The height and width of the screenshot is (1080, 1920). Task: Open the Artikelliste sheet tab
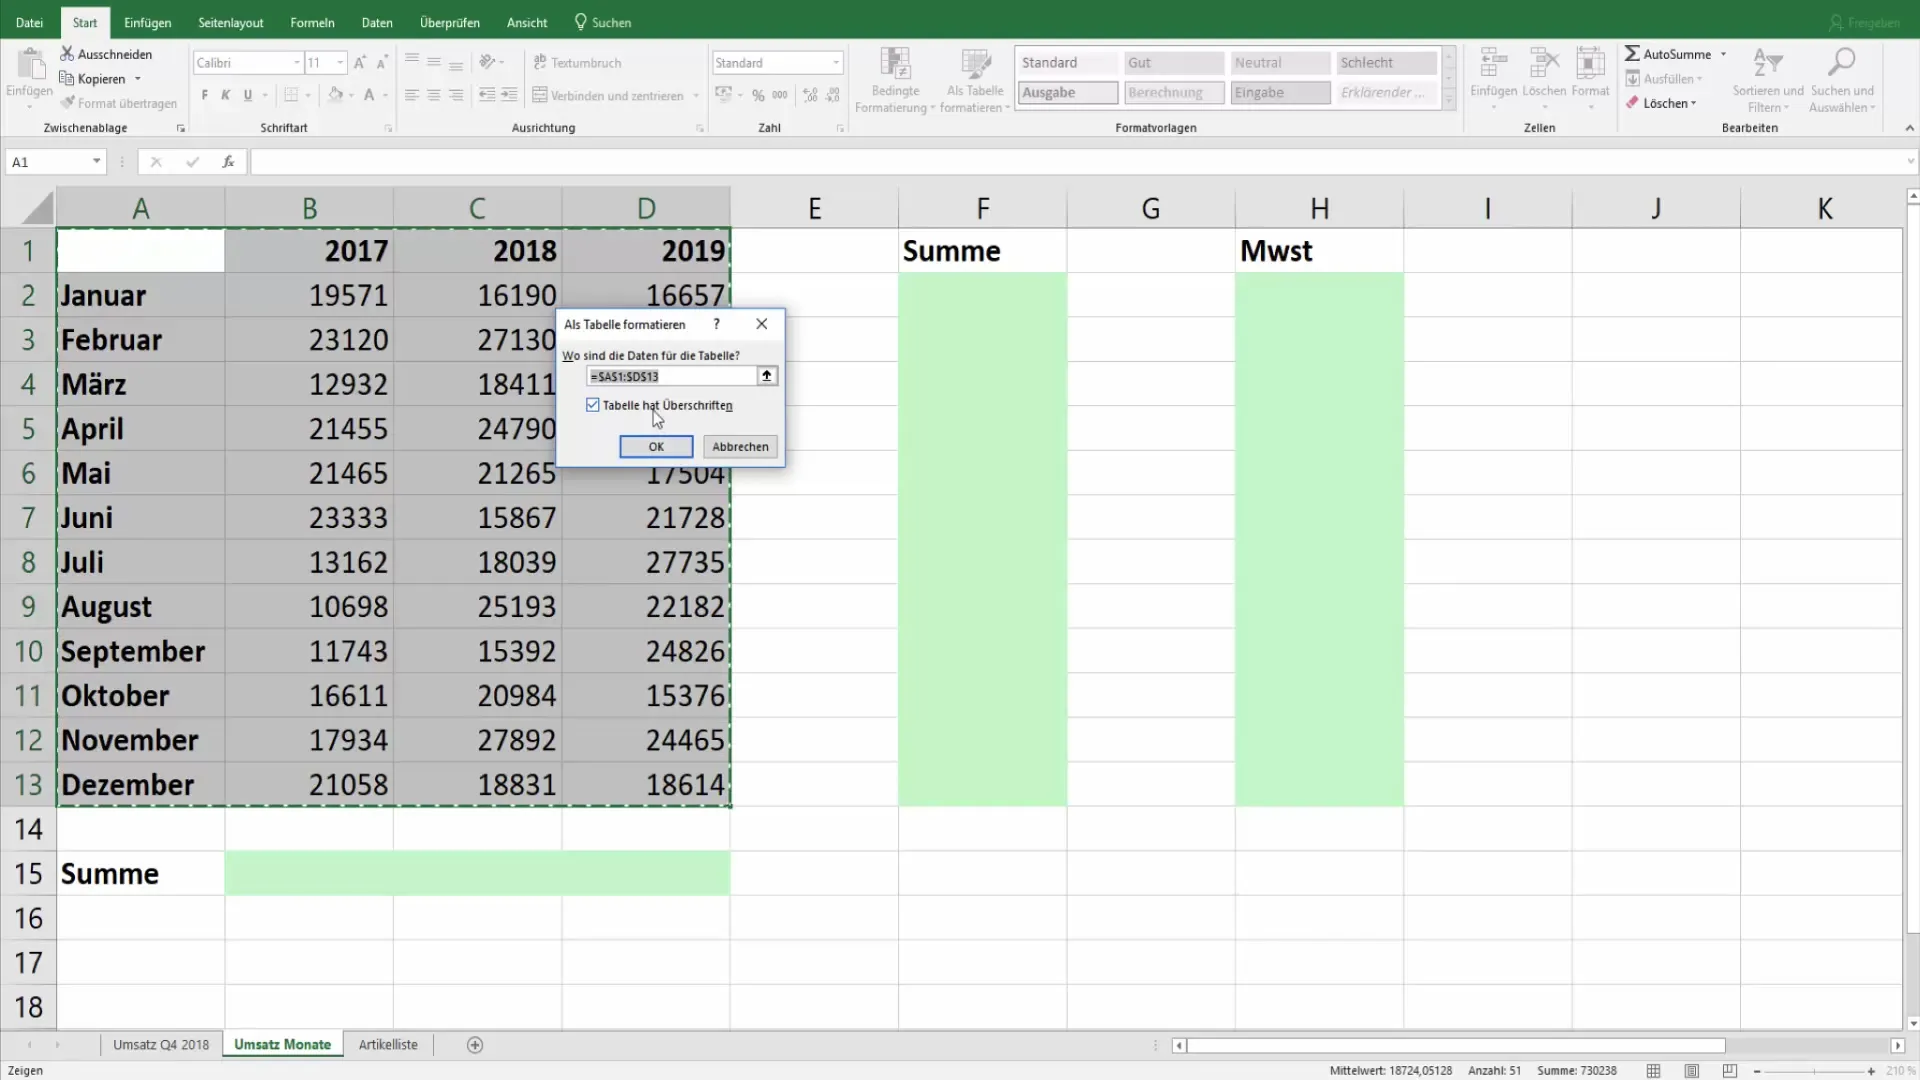click(x=388, y=1045)
